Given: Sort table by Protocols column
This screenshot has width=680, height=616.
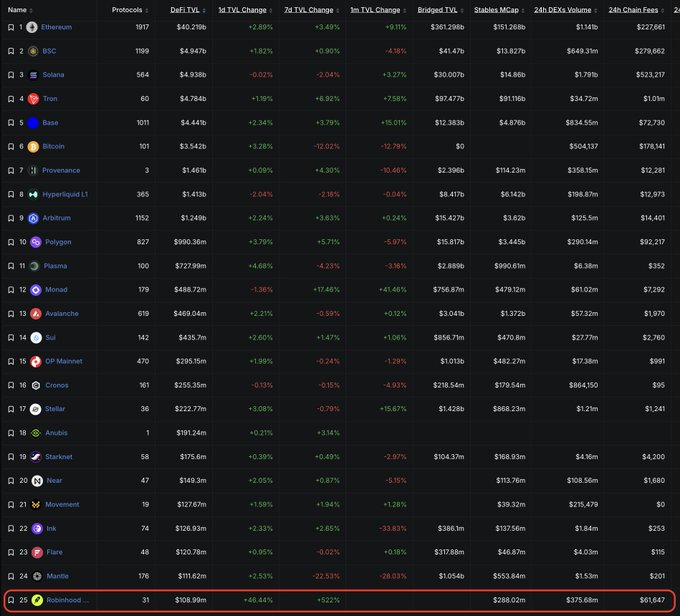Looking at the screenshot, I should pyautogui.click(x=130, y=10).
